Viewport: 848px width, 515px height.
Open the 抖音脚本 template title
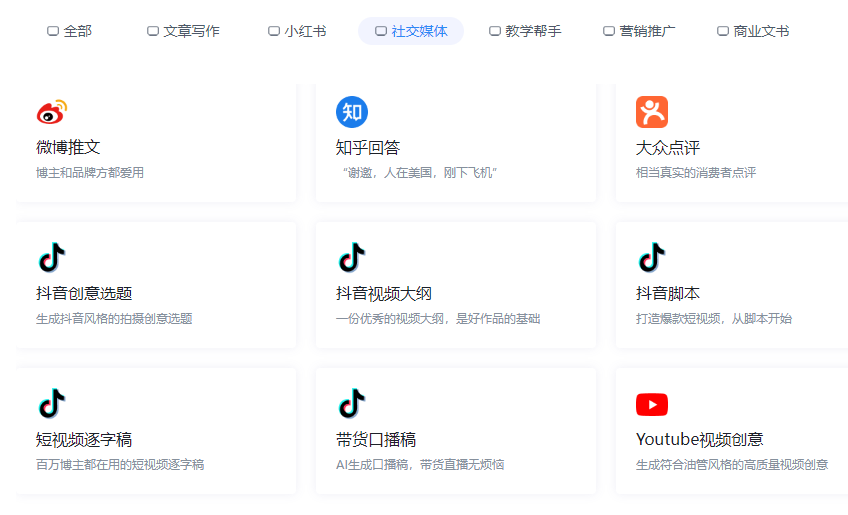[668, 293]
